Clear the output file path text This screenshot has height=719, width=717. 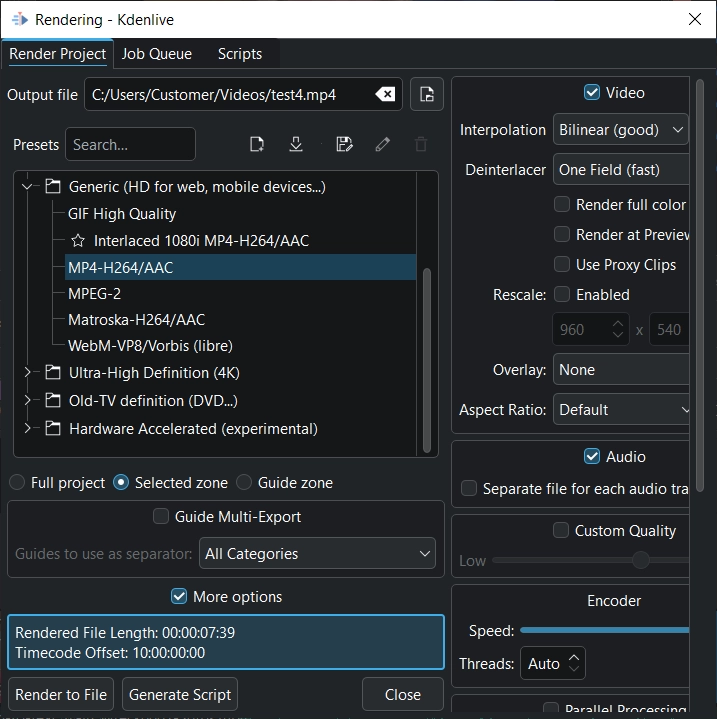[x=385, y=95]
